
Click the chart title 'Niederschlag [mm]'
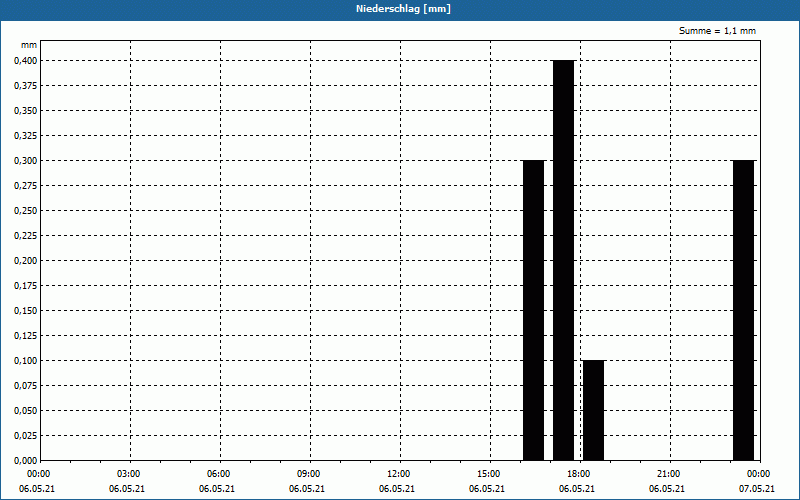click(403, 9)
